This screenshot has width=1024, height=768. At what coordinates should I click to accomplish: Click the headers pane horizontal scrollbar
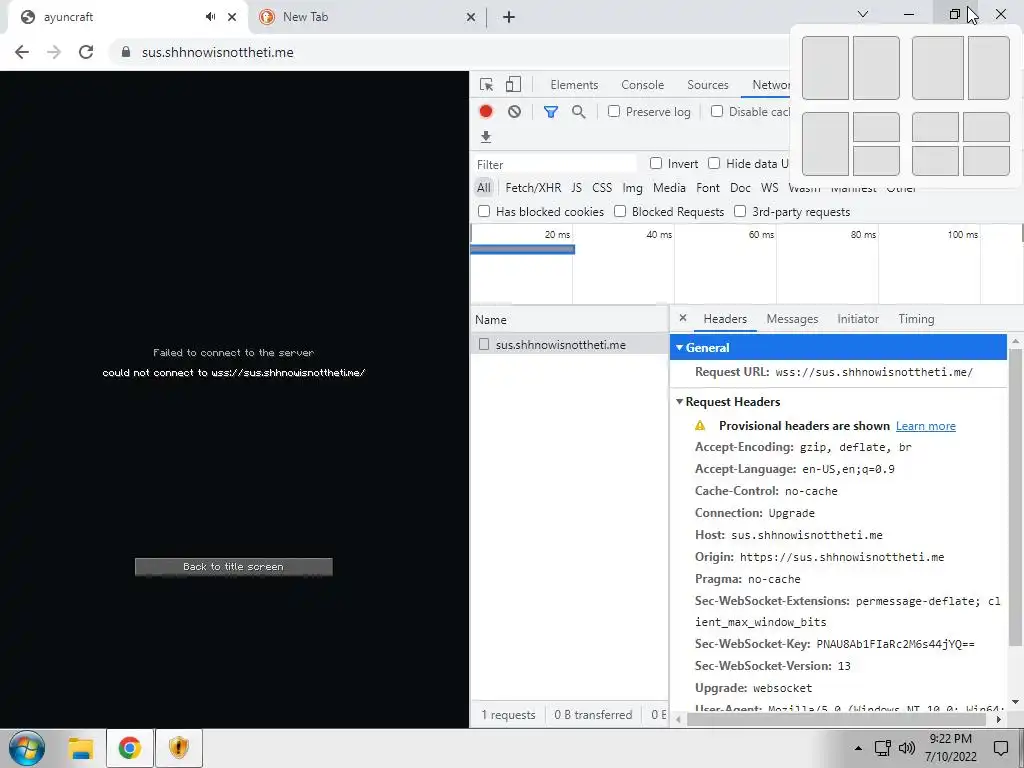[836, 719]
